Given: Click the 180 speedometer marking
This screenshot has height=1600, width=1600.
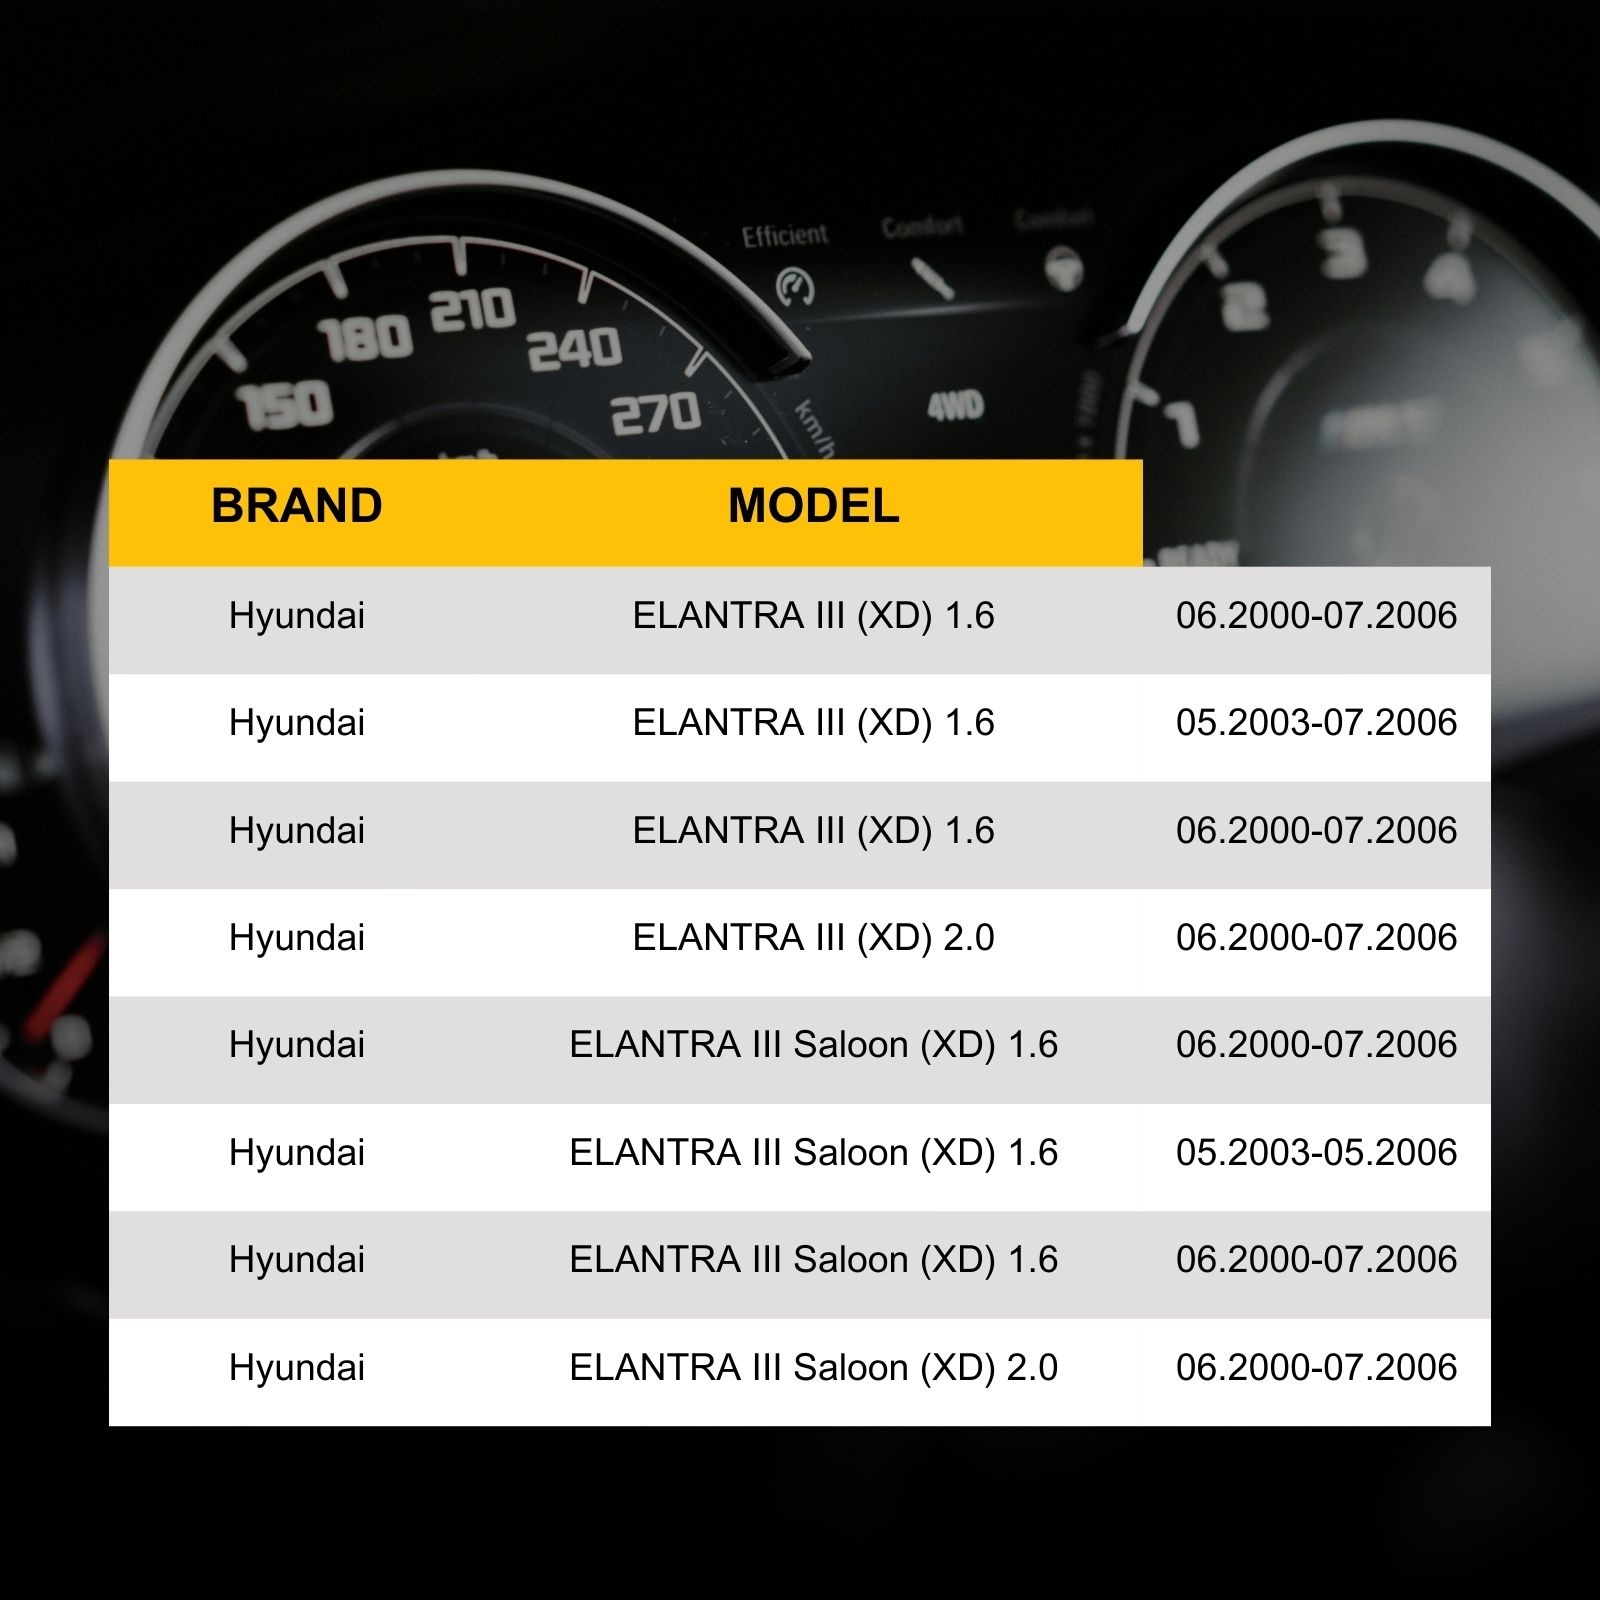Looking at the screenshot, I should pos(366,338).
